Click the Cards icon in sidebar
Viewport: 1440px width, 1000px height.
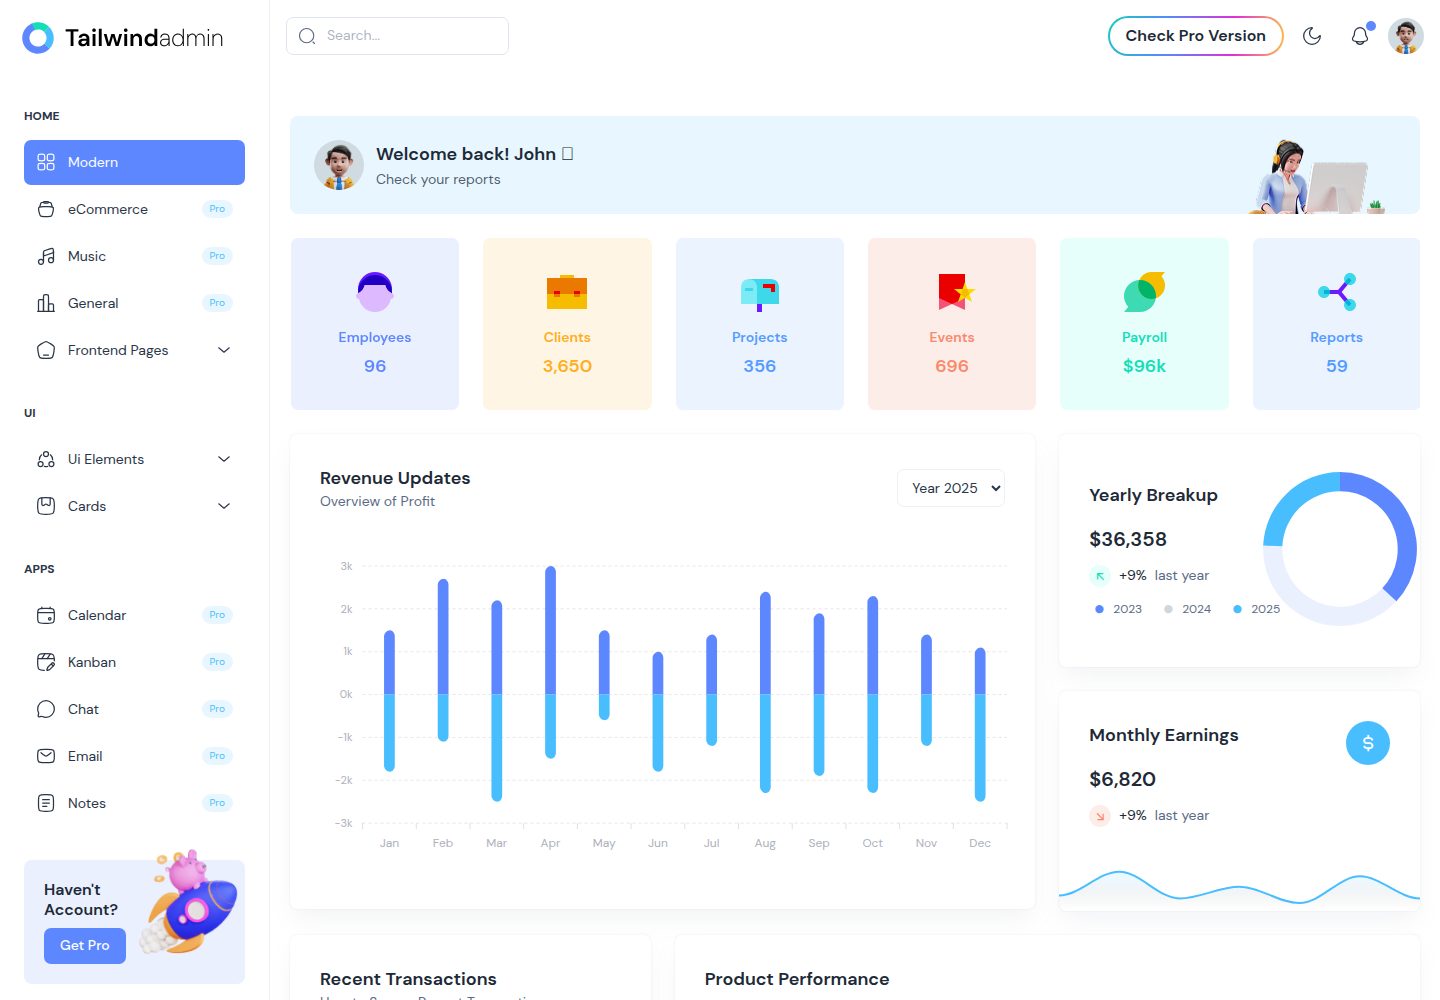(46, 506)
